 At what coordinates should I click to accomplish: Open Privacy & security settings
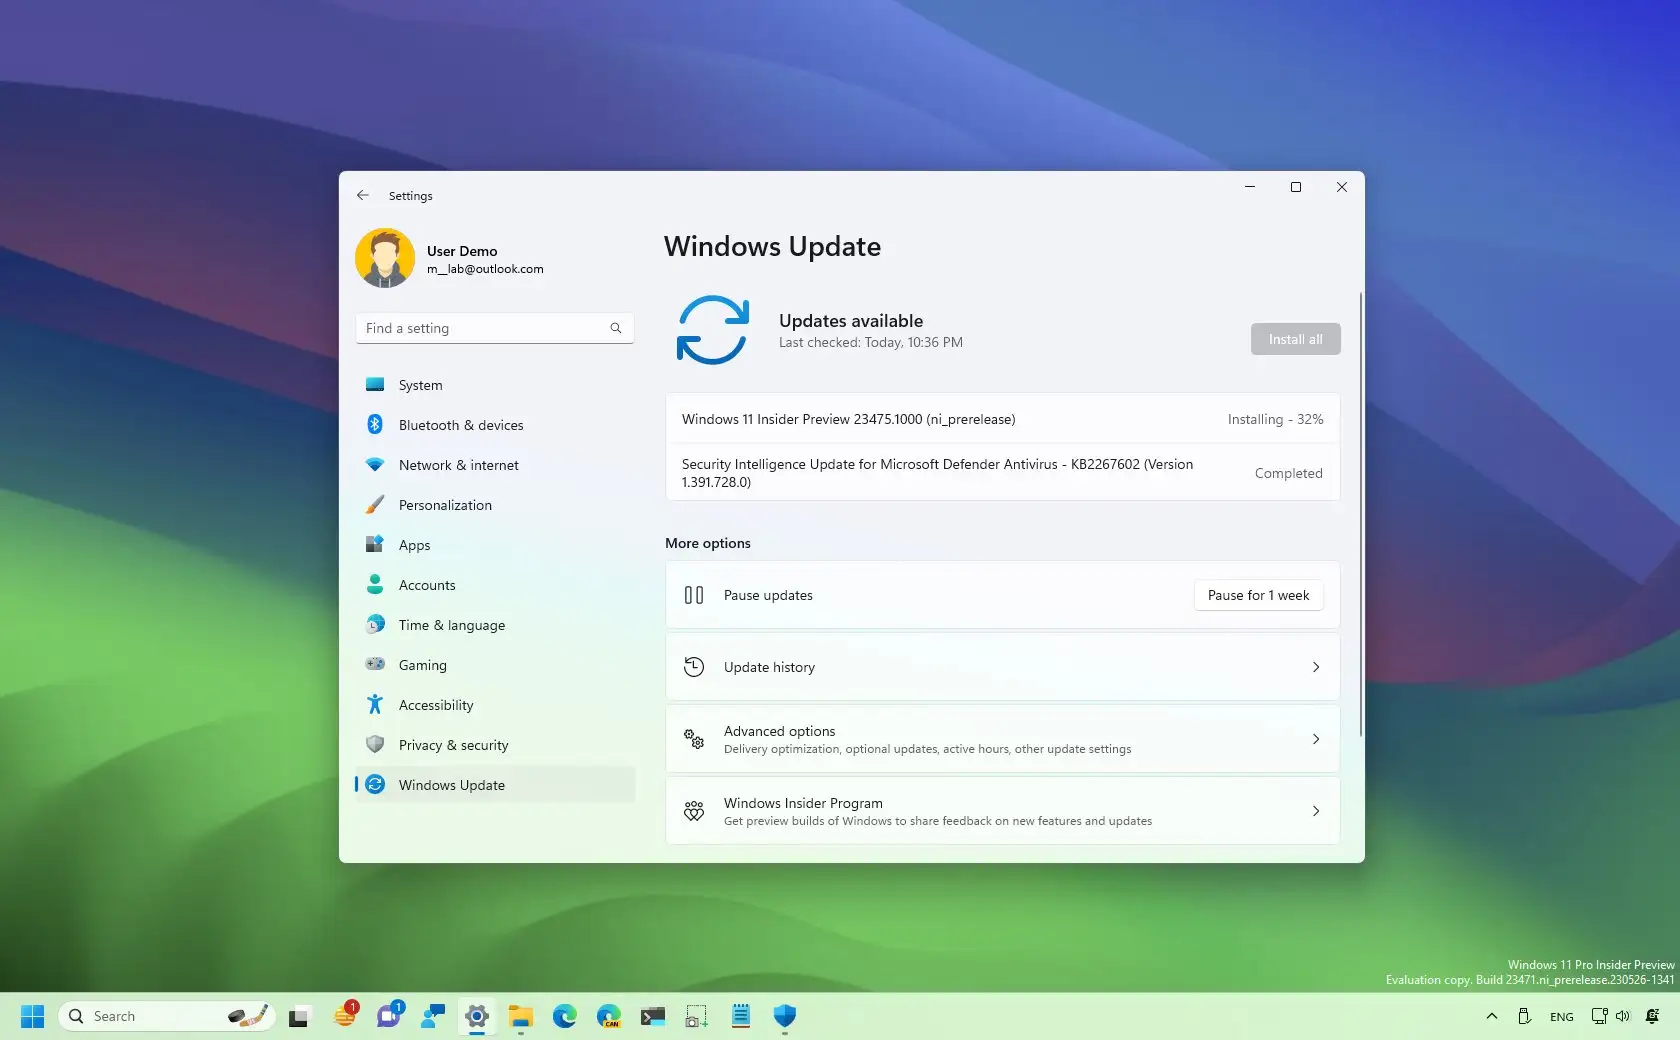452,745
